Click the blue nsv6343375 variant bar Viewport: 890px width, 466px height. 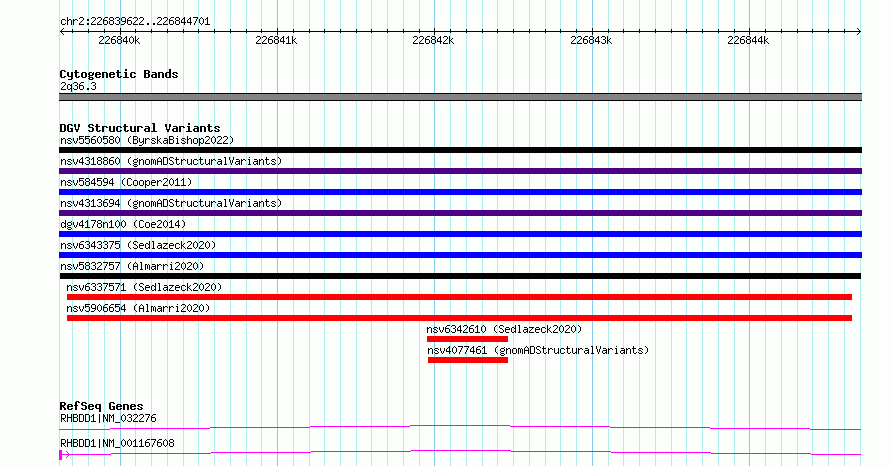tap(460, 255)
